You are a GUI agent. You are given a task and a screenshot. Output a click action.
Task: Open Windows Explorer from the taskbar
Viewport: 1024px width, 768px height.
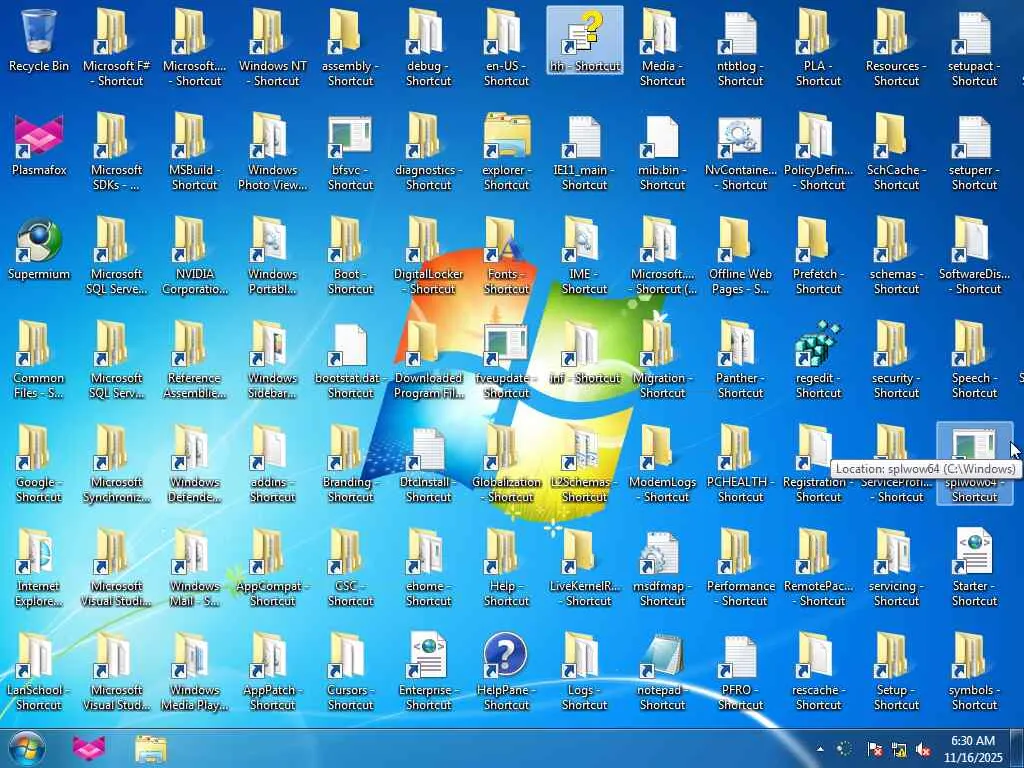tap(151, 749)
